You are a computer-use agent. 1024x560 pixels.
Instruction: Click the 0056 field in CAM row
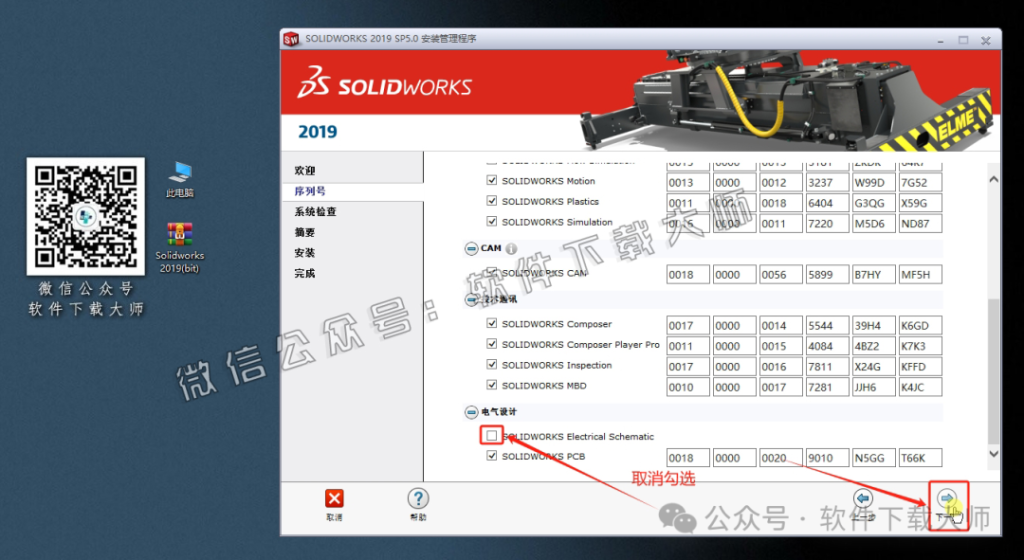click(781, 275)
